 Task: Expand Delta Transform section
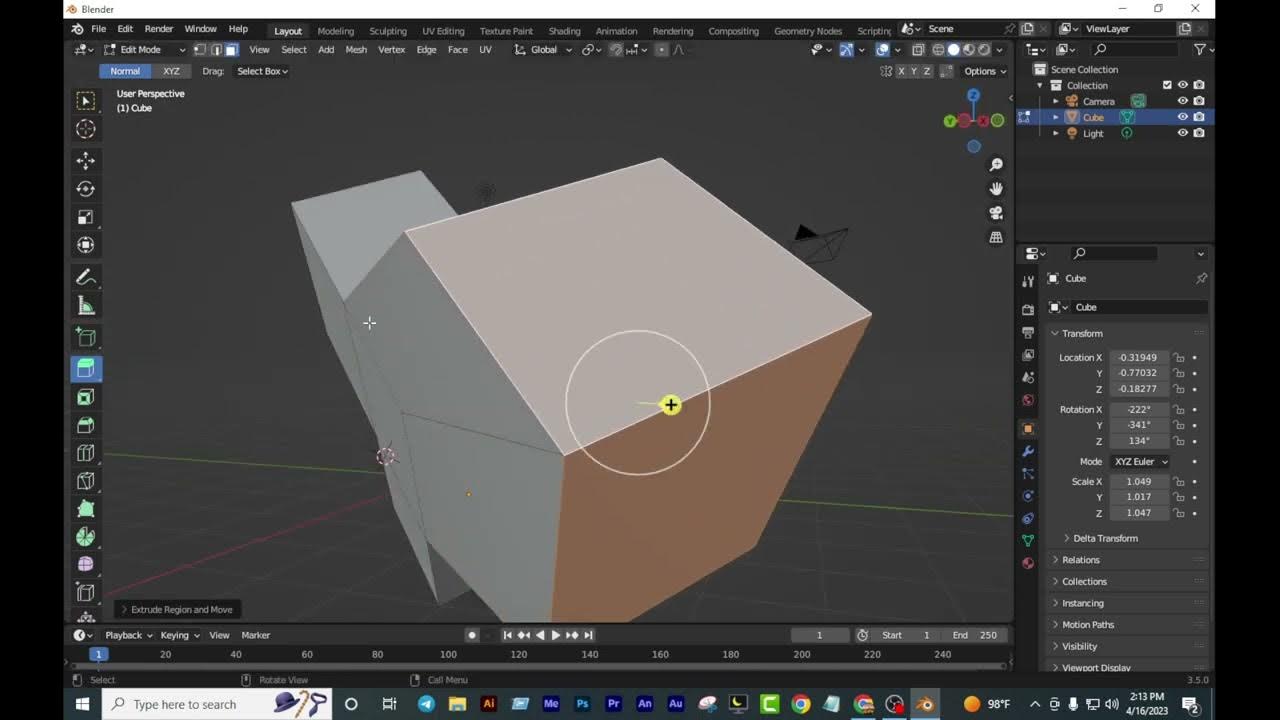tap(1104, 538)
